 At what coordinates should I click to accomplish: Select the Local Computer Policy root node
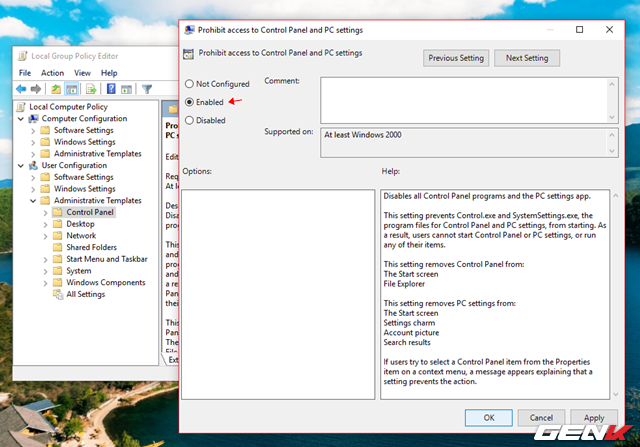pos(68,107)
